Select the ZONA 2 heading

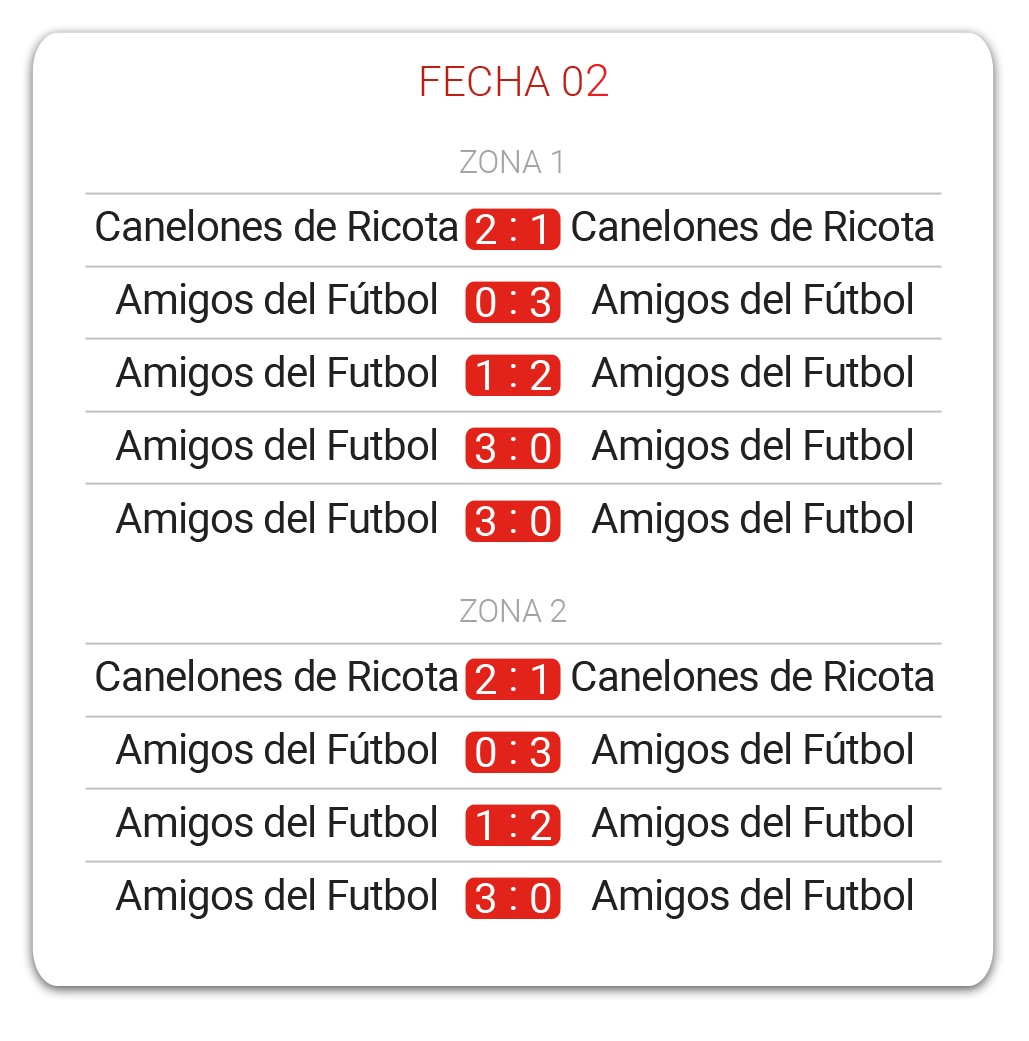click(513, 611)
